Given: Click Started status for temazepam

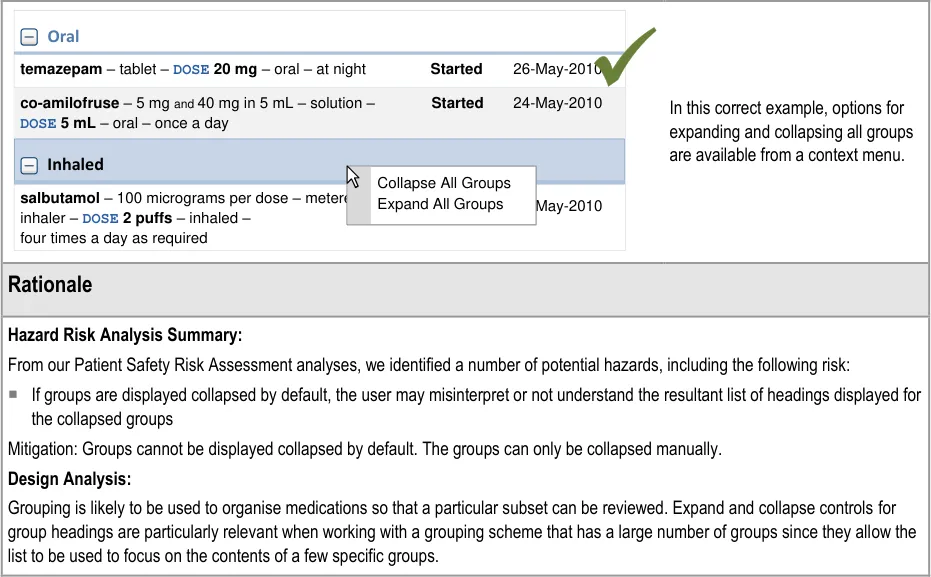Looking at the screenshot, I should point(456,70).
